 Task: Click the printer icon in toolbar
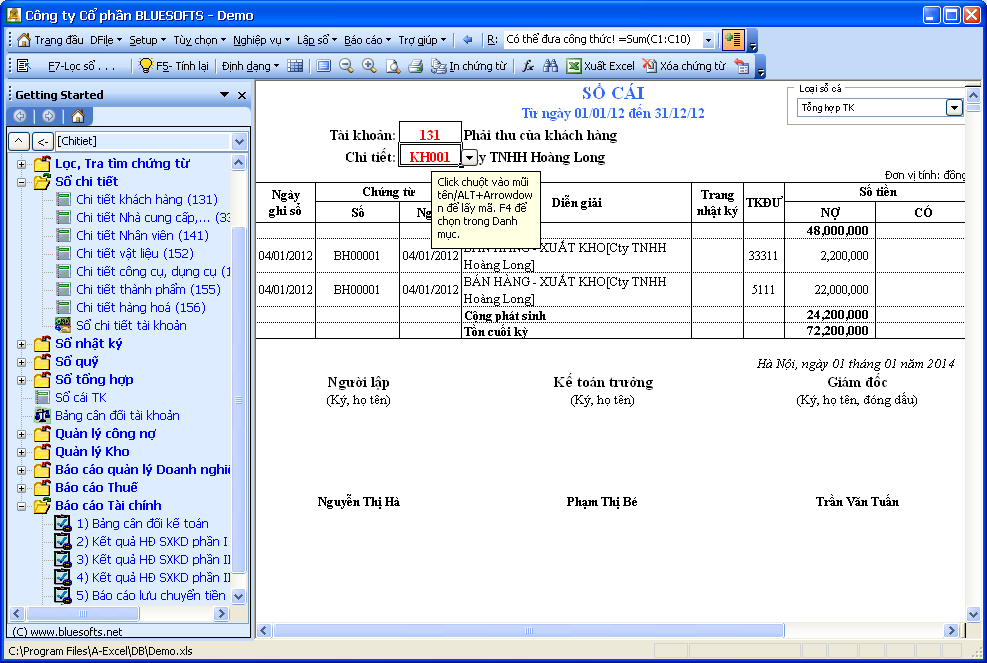click(x=415, y=66)
